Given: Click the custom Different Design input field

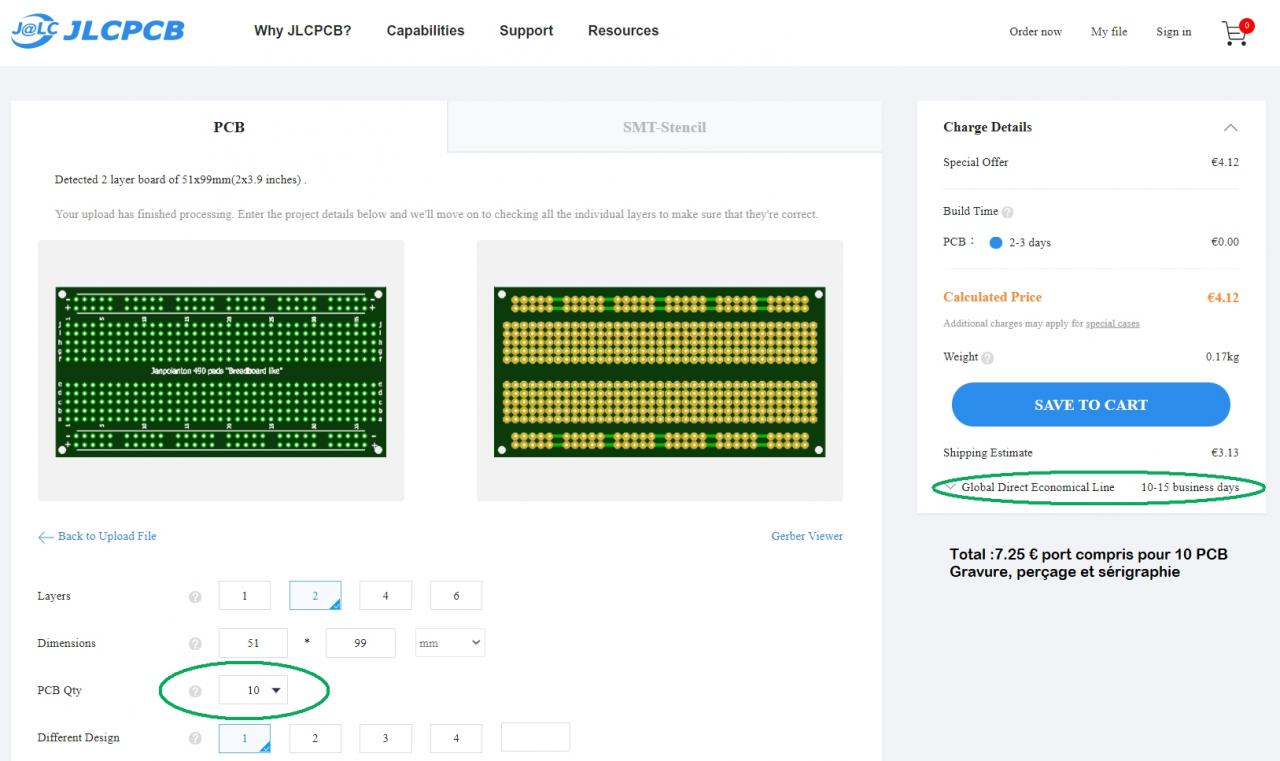Looking at the screenshot, I should pos(535,738).
